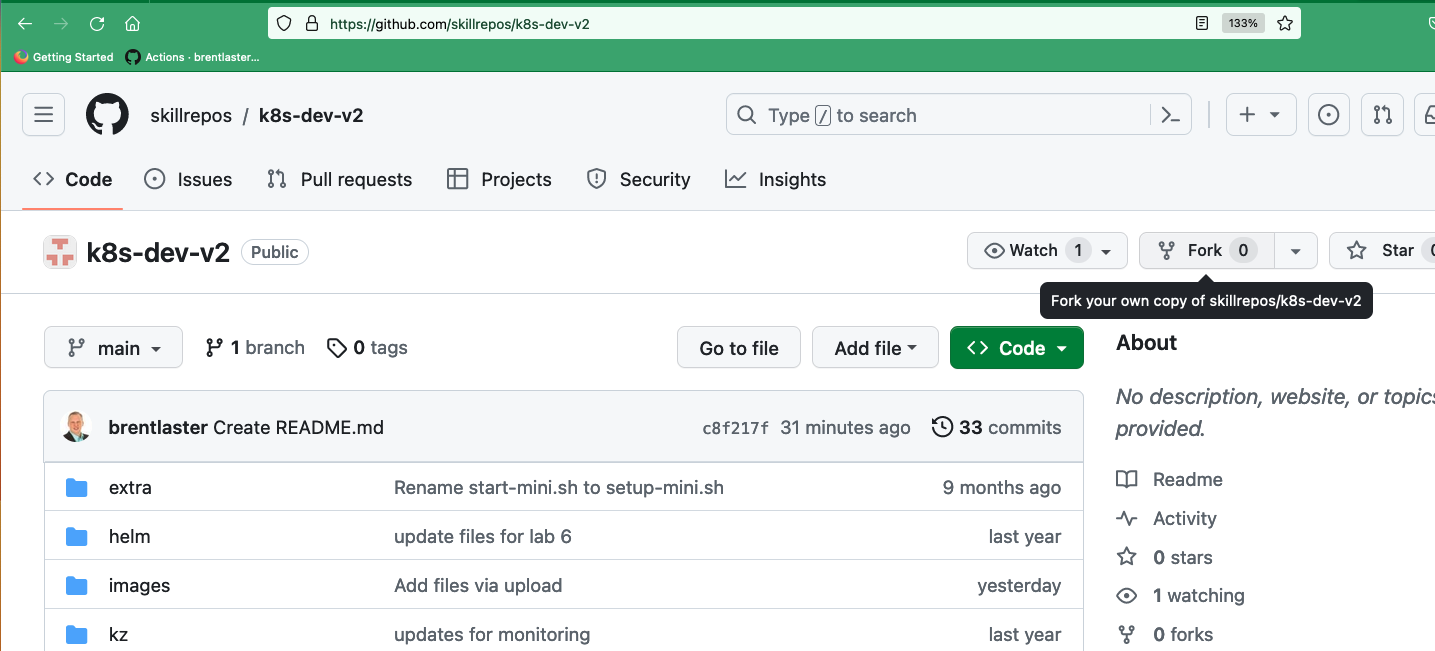Viewport: 1435px width, 651px height.
Task: Expand the fork options dropdown arrow
Action: (x=1296, y=250)
